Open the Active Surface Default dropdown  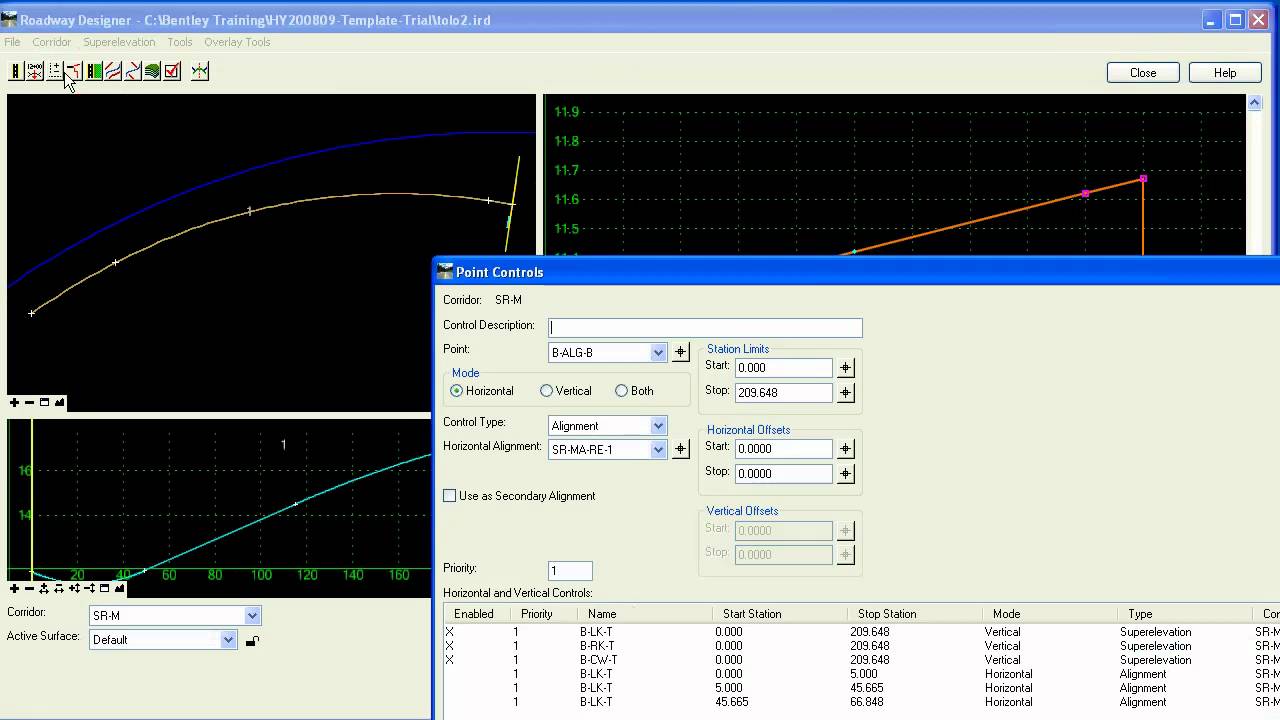[x=228, y=640]
